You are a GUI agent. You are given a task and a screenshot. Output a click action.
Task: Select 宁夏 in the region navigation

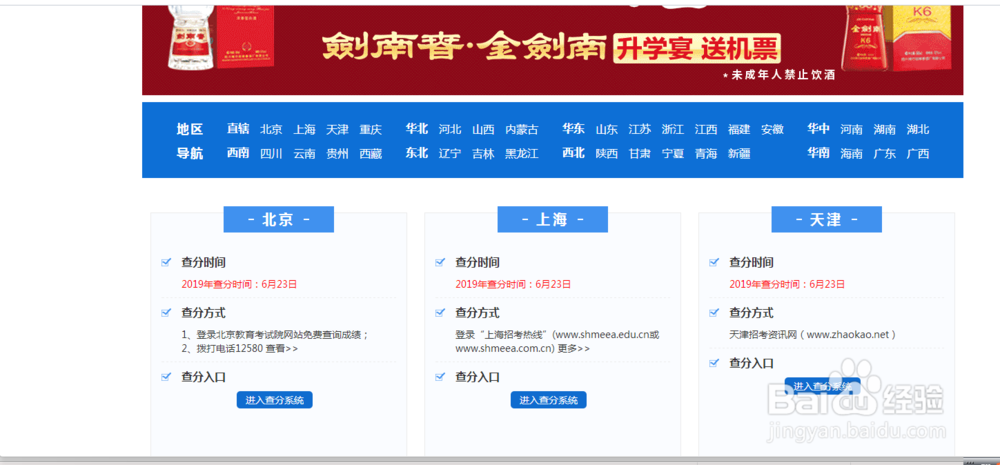(673, 154)
